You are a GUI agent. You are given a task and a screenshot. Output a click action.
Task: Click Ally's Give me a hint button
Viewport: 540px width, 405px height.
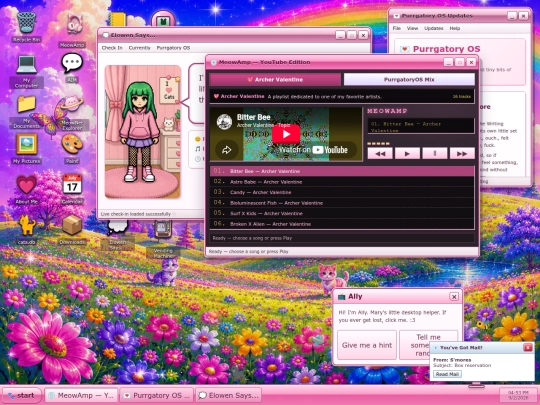(x=367, y=345)
